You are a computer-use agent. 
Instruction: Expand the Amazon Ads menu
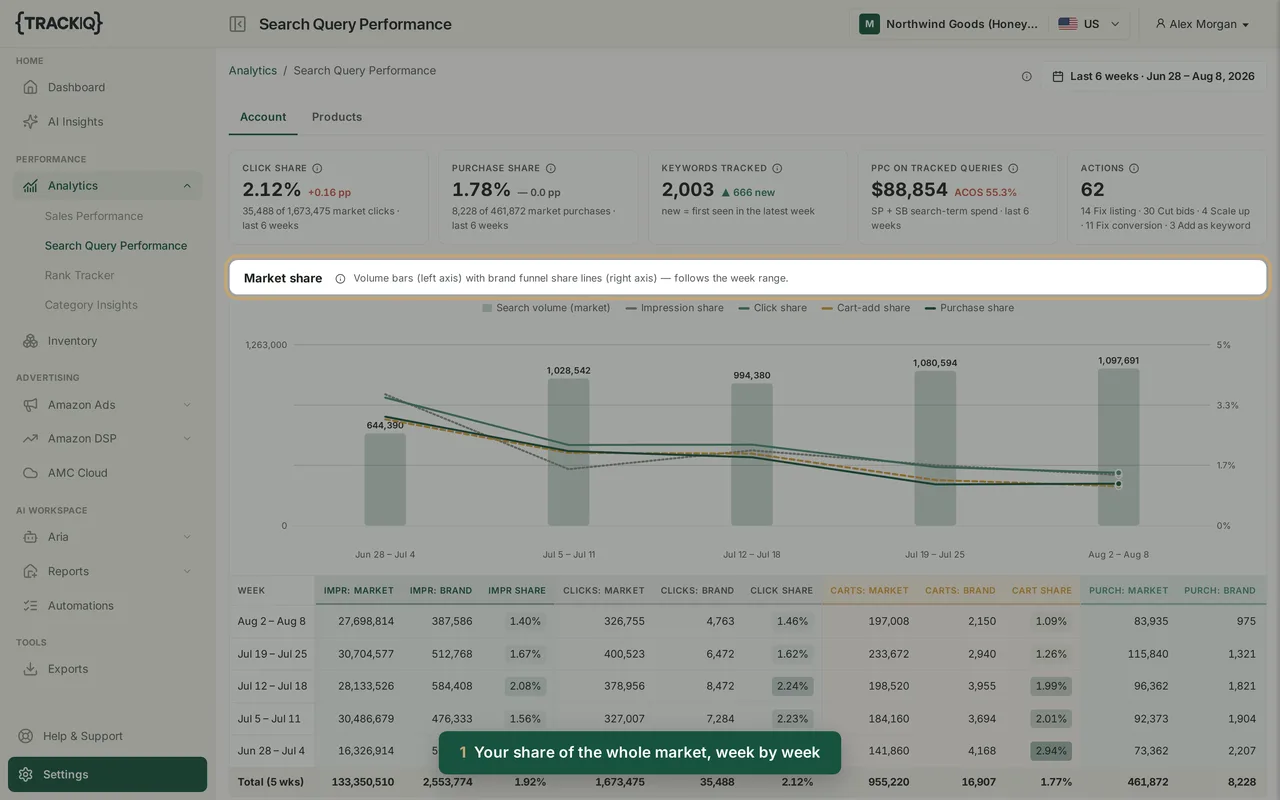click(x=187, y=405)
